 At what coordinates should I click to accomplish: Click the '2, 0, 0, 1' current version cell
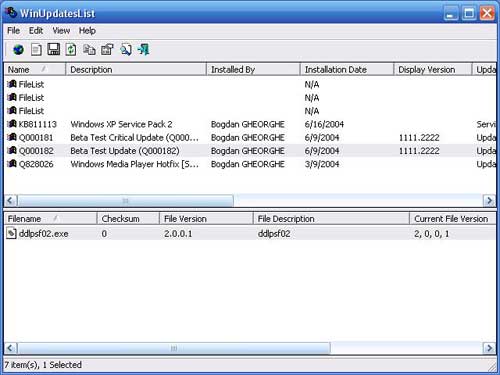coord(432,234)
